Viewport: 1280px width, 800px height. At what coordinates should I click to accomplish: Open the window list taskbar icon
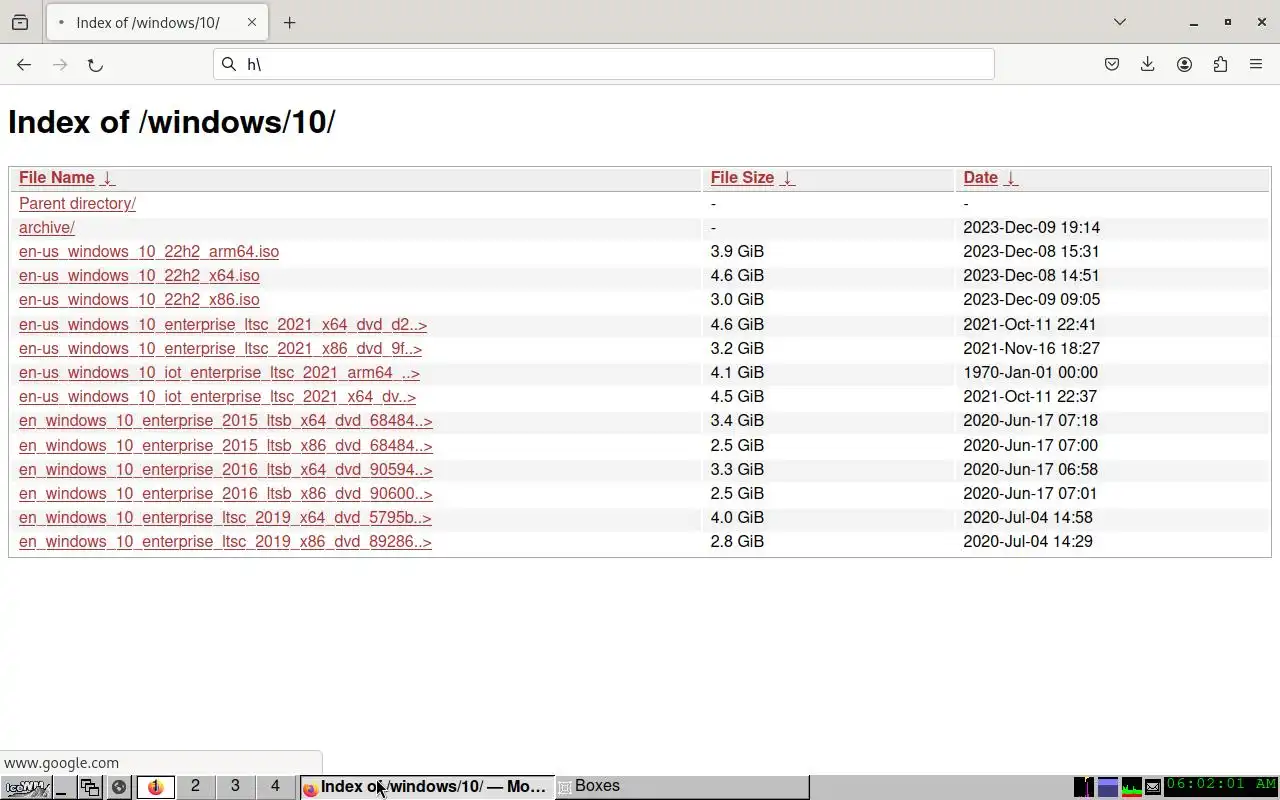pyautogui.click(x=90, y=787)
